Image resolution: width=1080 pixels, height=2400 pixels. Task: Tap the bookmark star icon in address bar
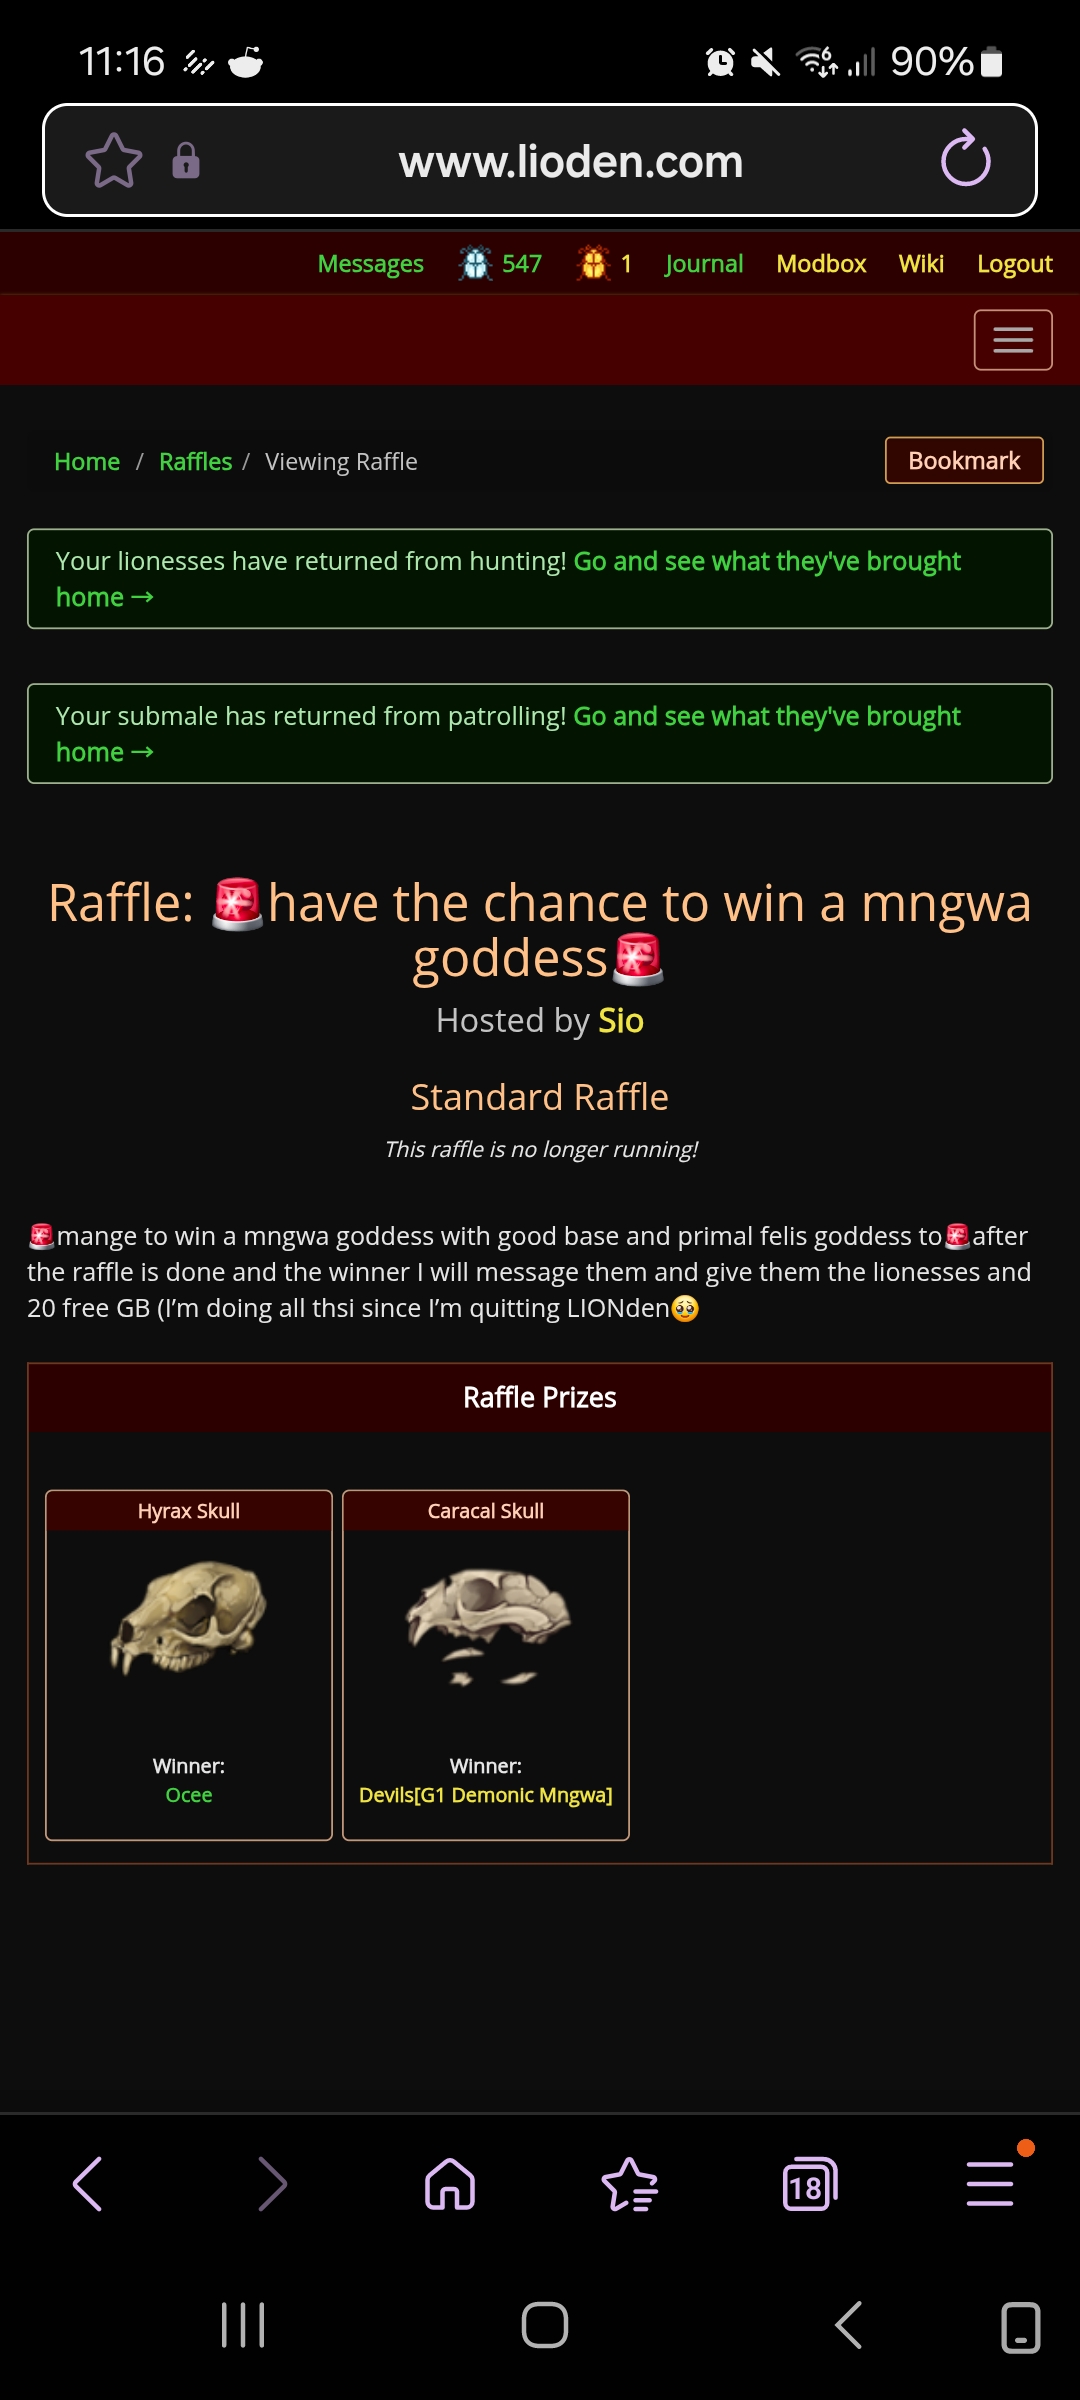pos(114,161)
